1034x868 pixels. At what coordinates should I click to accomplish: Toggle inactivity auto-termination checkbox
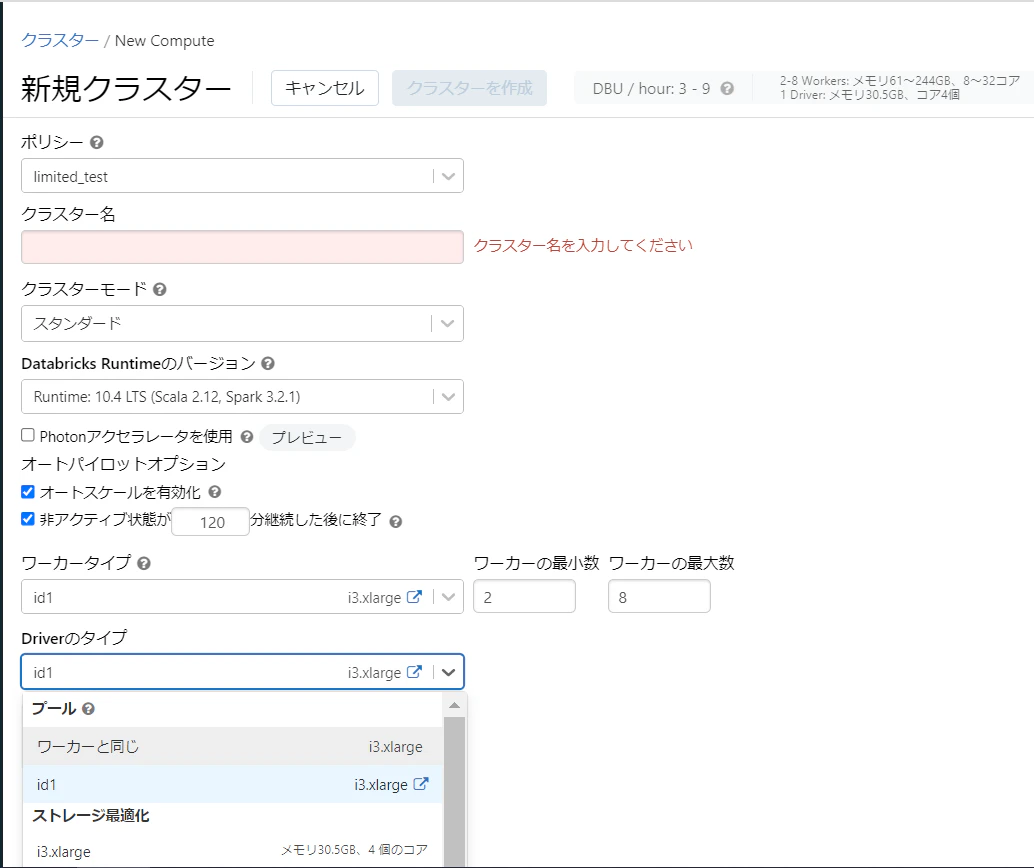coord(28,518)
